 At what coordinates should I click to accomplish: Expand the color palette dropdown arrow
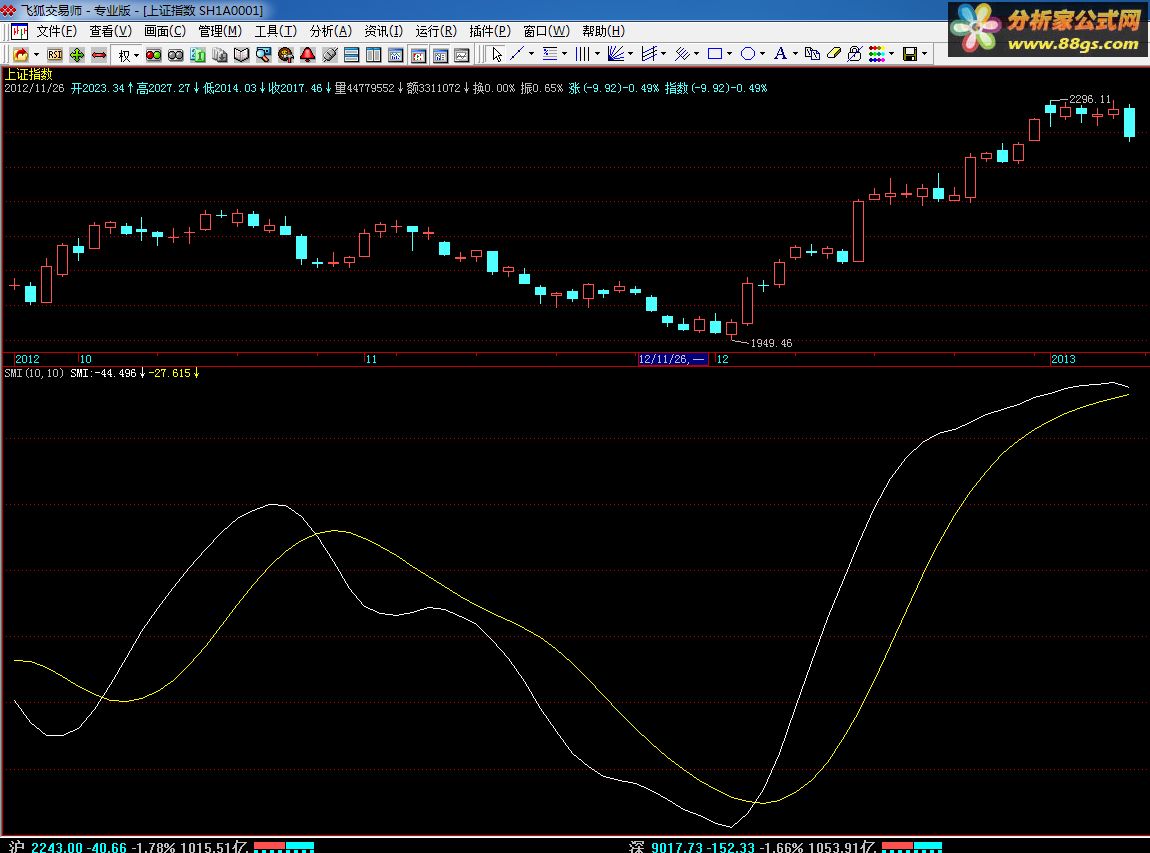tap(891, 54)
